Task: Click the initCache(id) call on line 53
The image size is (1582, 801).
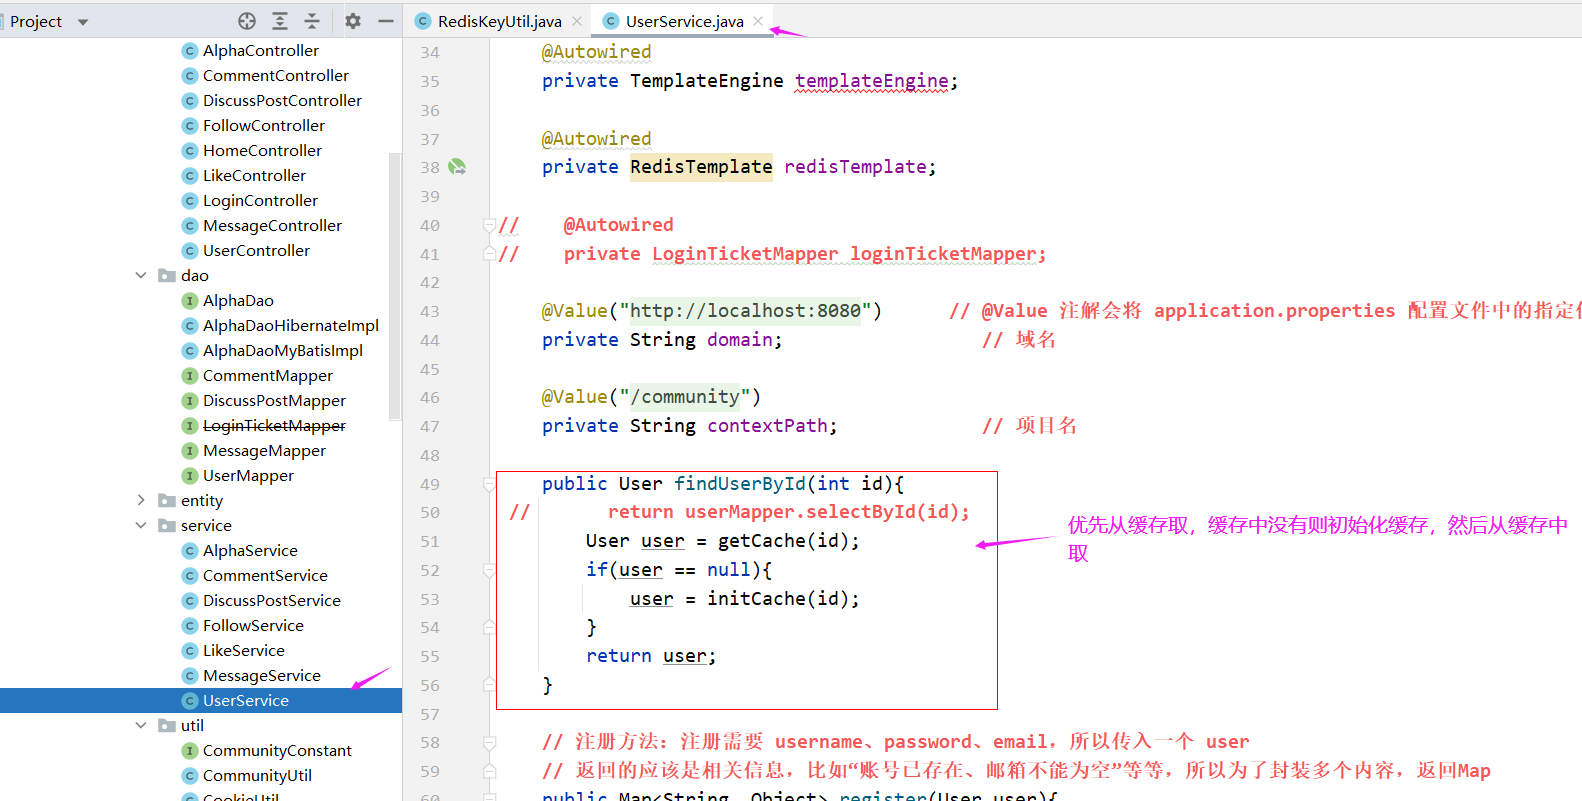Action: coord(777,599)
